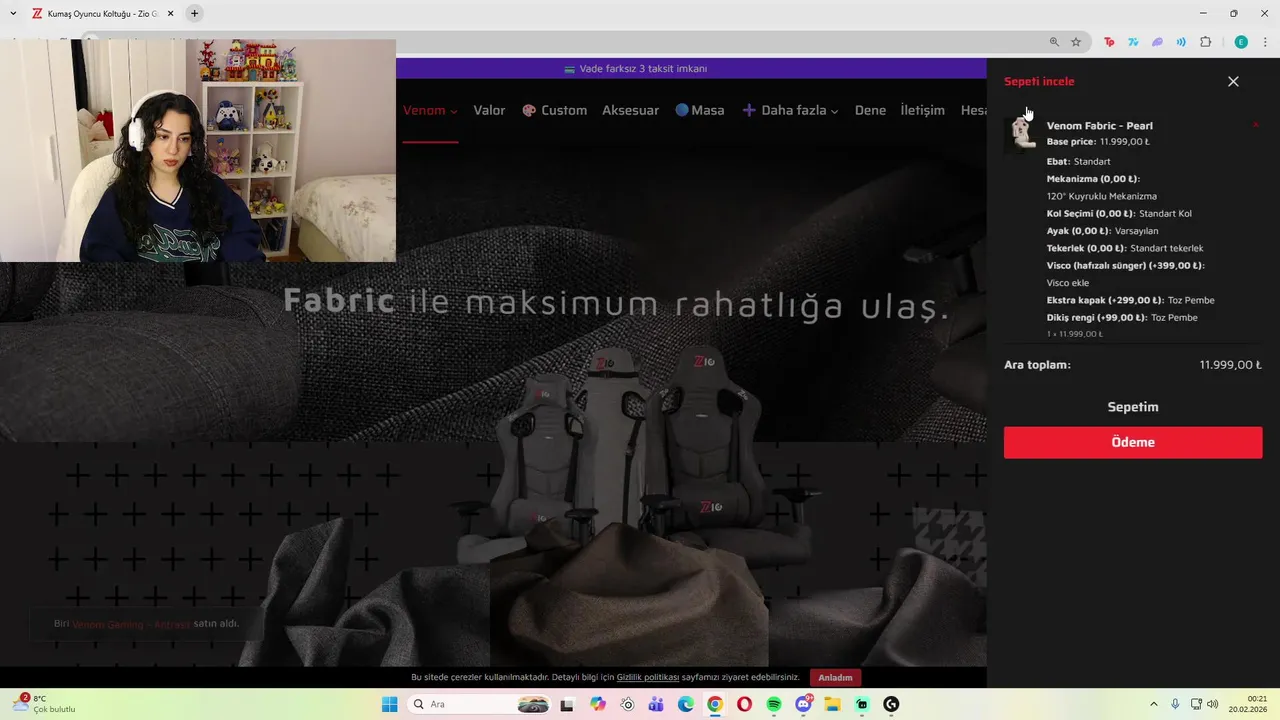Open Microsoft Teams from the taskbar
1280x720 pixels.
[x=656, y=704]
